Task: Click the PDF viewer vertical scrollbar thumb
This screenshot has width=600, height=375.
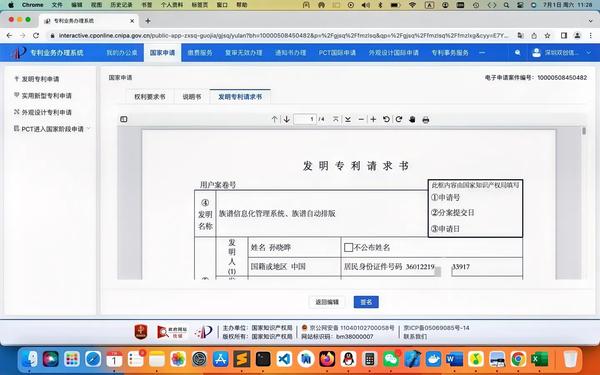Action: (584, 131)
